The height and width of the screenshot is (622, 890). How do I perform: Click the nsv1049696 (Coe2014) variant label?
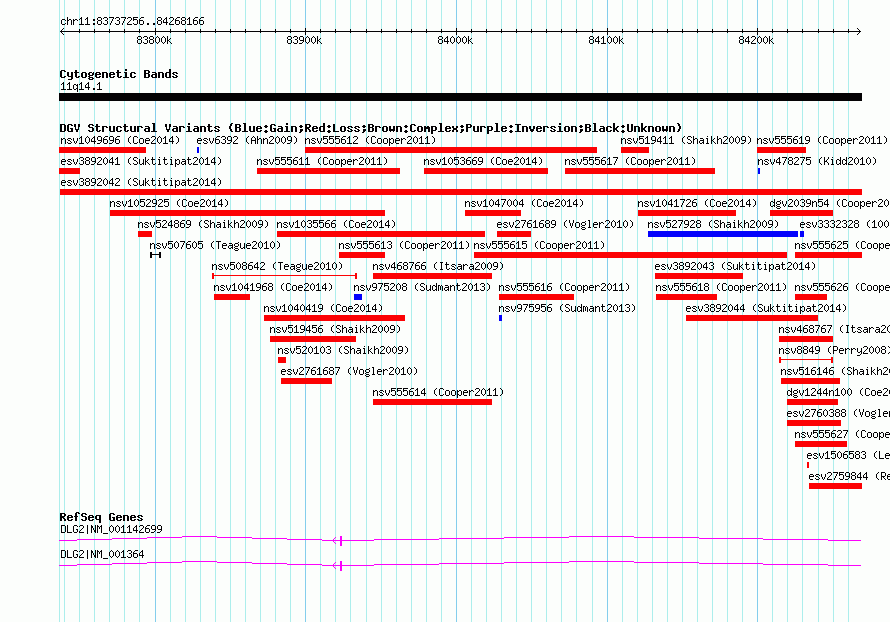tap(120, 140)
